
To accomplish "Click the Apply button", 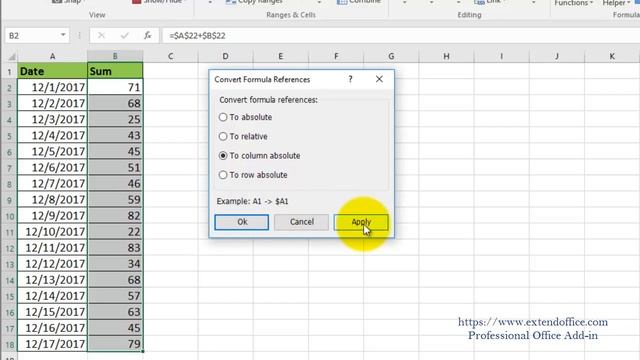I will coord(361,222).
